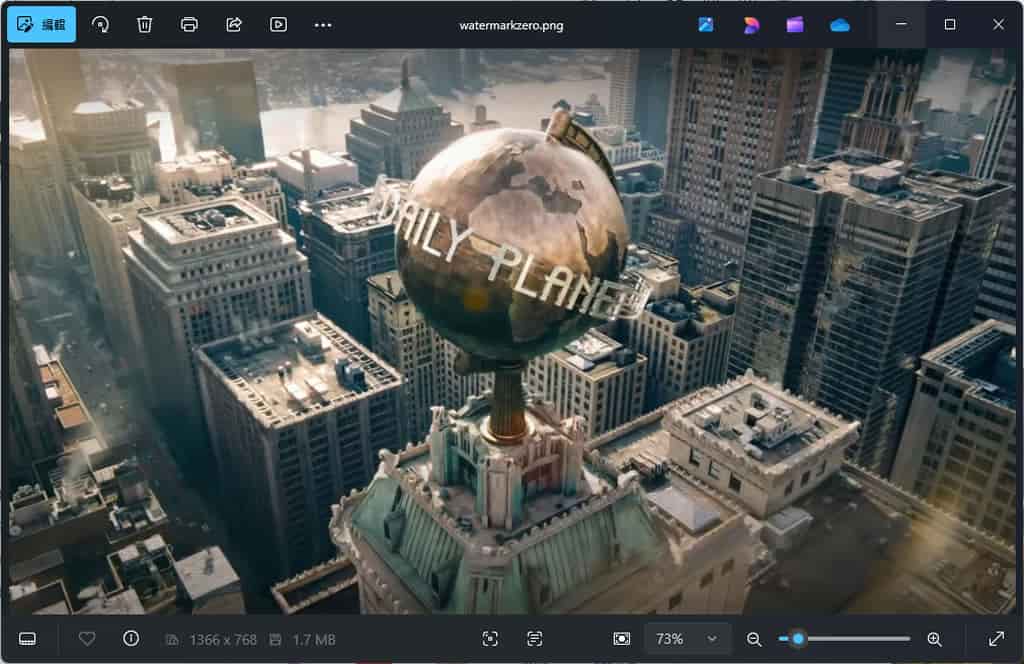
Task: Click the 1.7 MB file size text
Action: click(313, 640)
